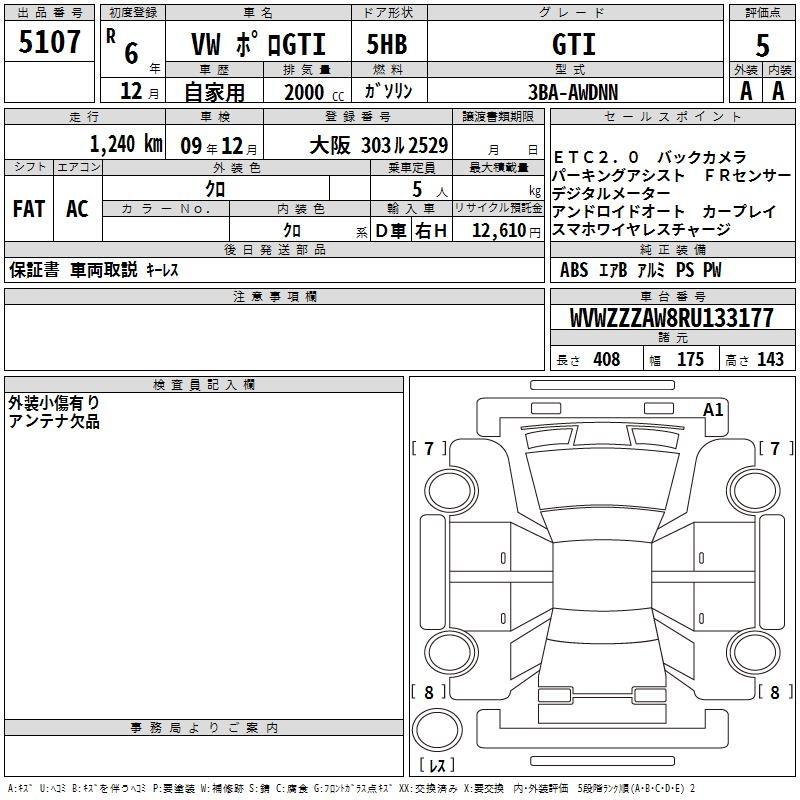Select デジタルメーター sales point
The image size is (800, 800).
[x=610, y=193]
